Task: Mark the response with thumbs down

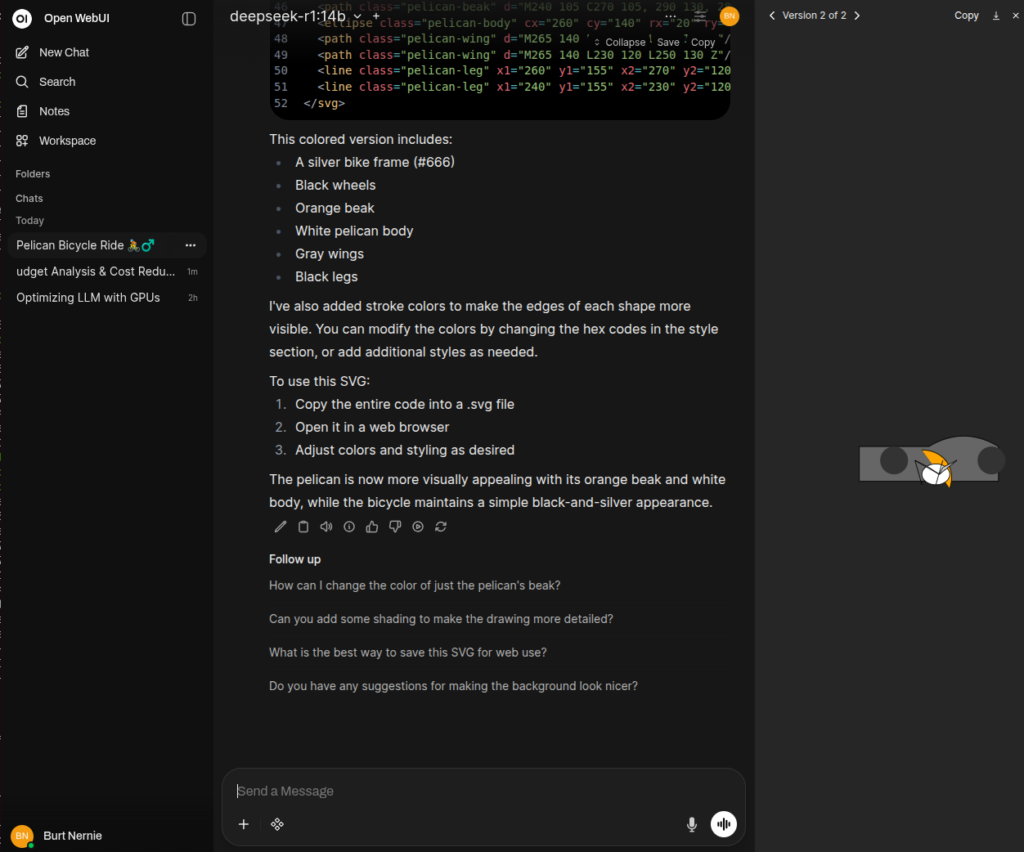Action: point(395,527)
